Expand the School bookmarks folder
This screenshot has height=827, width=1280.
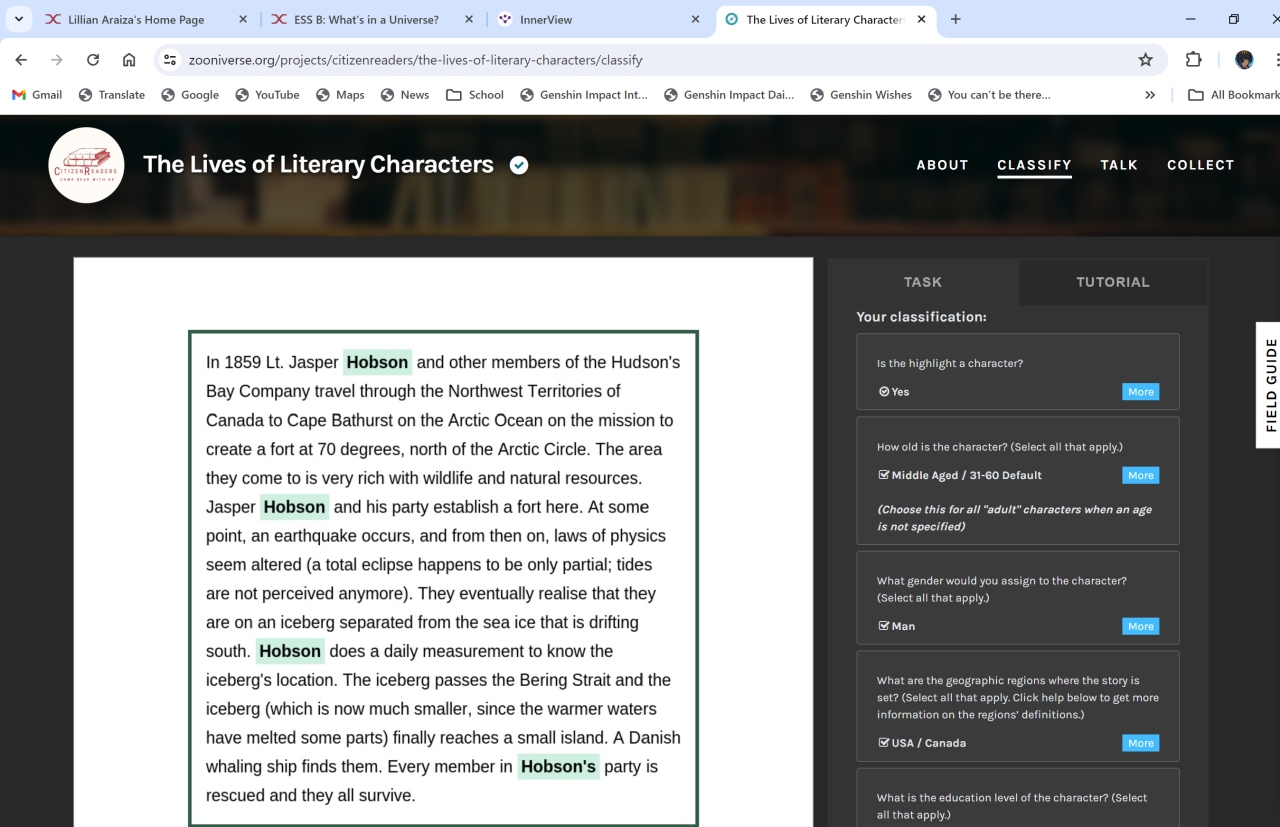pyautogui.click(x=475, y=95)
